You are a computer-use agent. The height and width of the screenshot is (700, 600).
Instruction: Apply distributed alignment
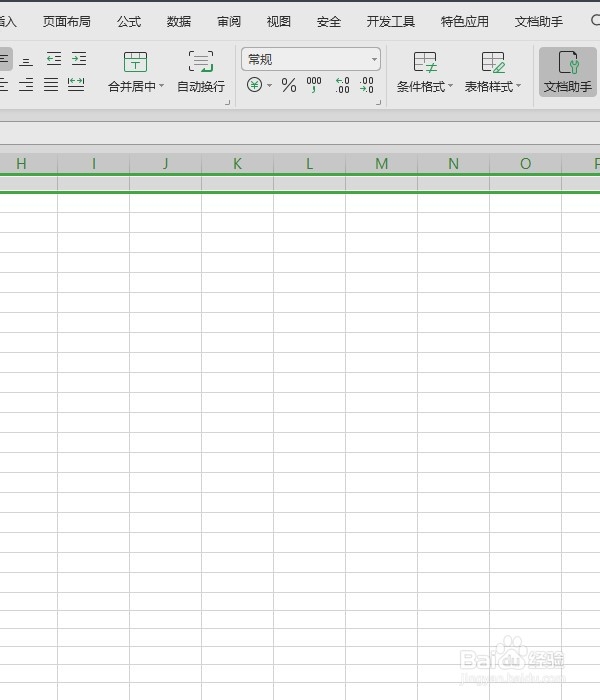click(x=76, y=84)
